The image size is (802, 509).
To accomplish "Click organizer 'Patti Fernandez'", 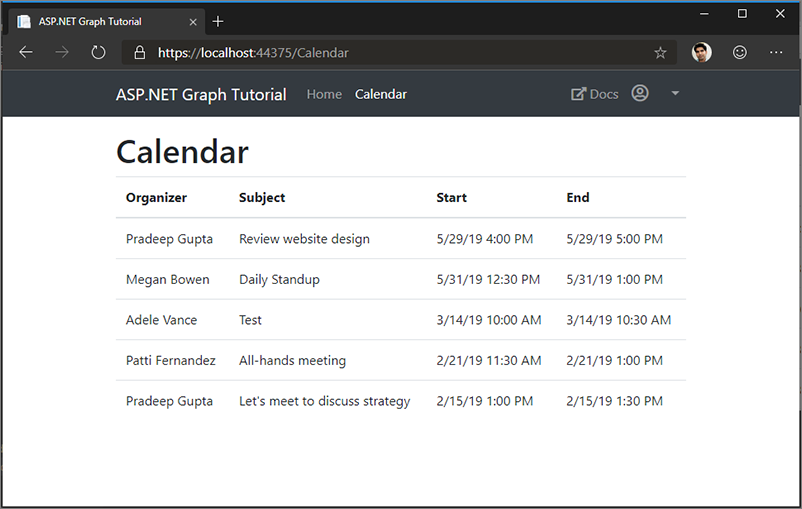I will click(x=171, y=360).
